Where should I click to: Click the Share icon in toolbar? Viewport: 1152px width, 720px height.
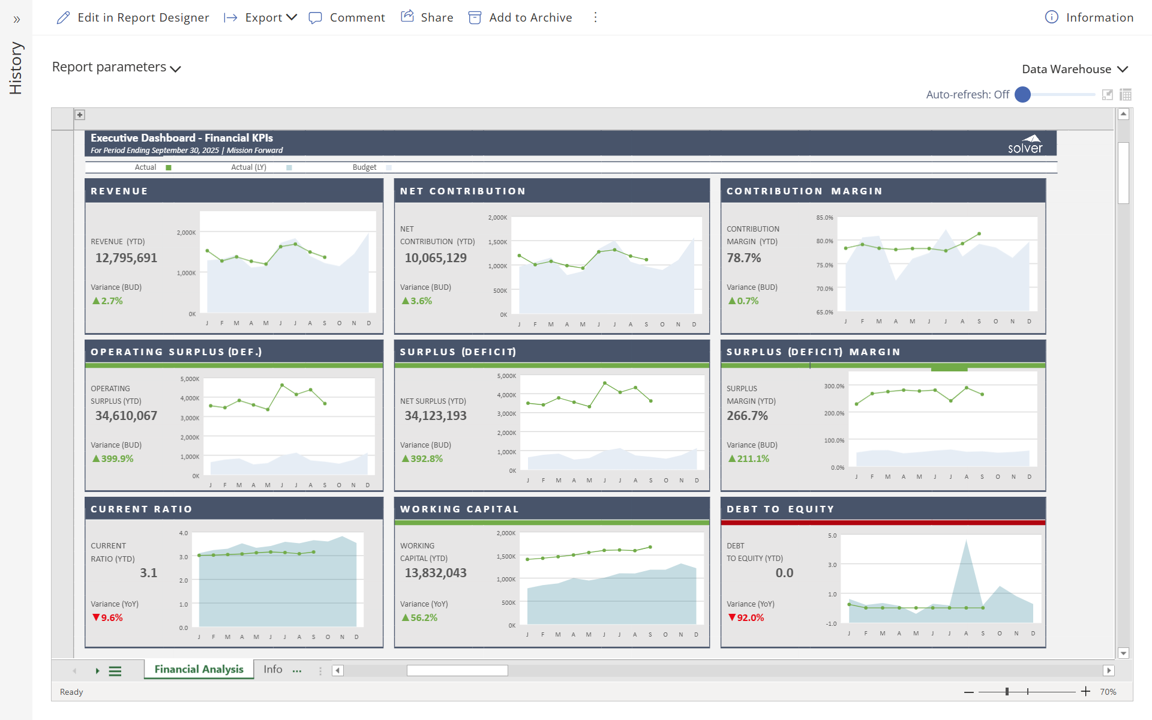pyautogui.click(x=408, y=17)
